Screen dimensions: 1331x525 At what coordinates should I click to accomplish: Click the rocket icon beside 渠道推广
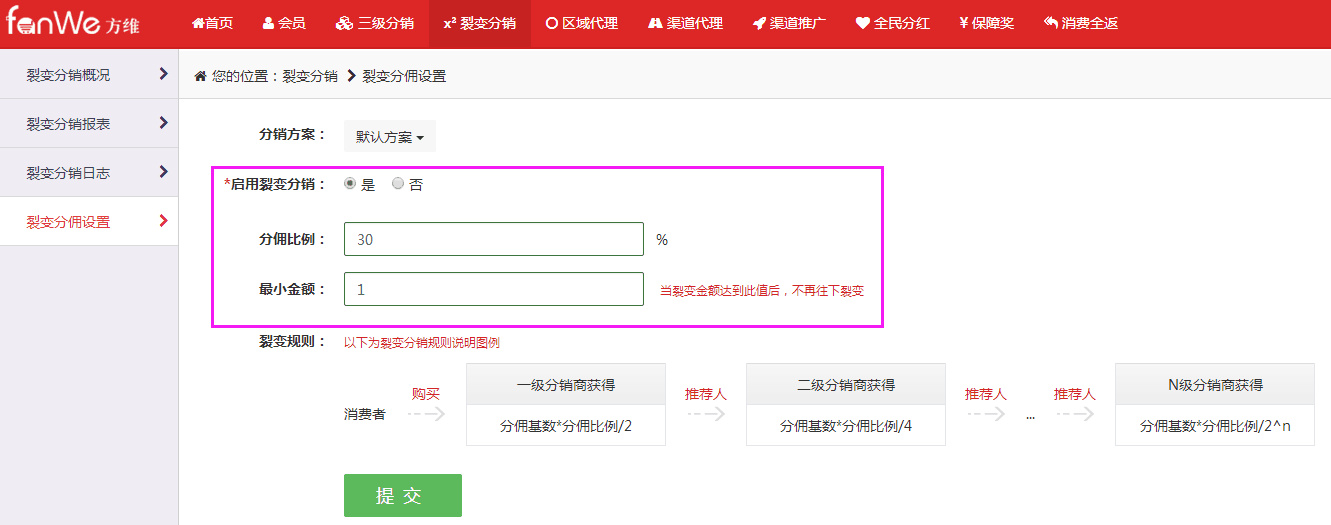point(760,23)
